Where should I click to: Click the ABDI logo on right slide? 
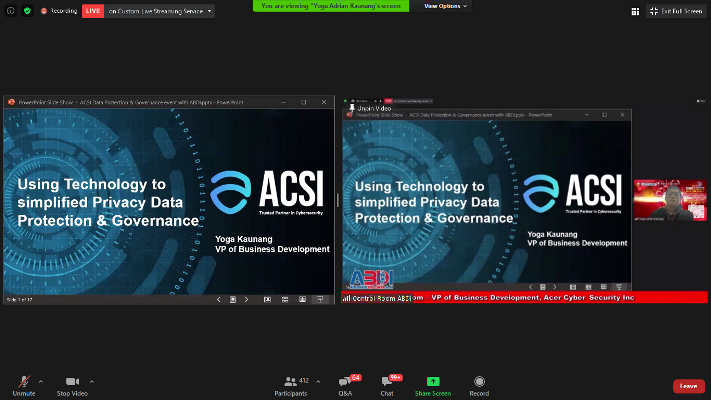370,279
